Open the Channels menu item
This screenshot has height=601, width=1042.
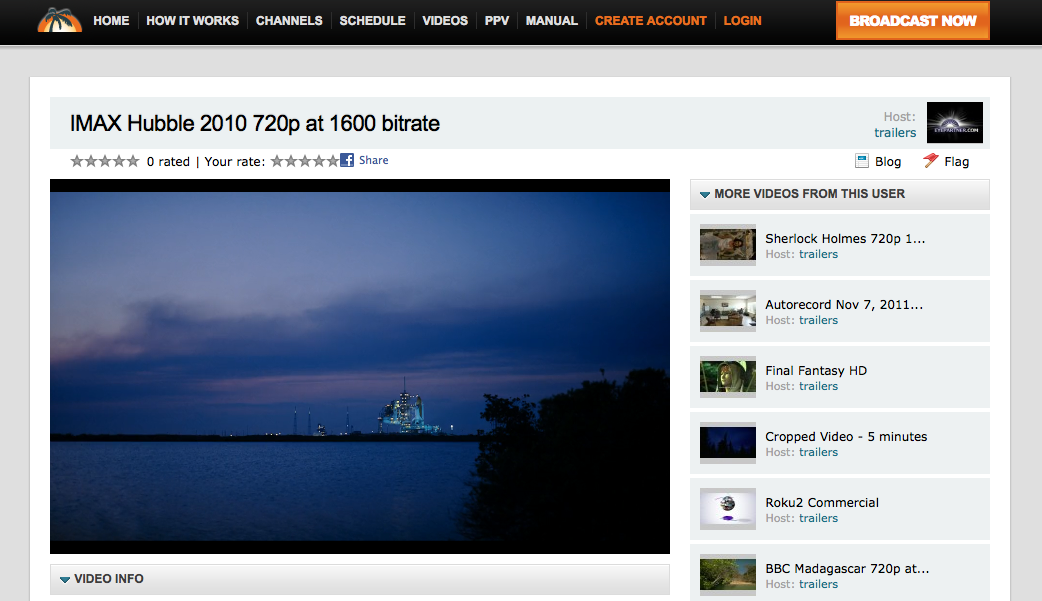(289, 21)
